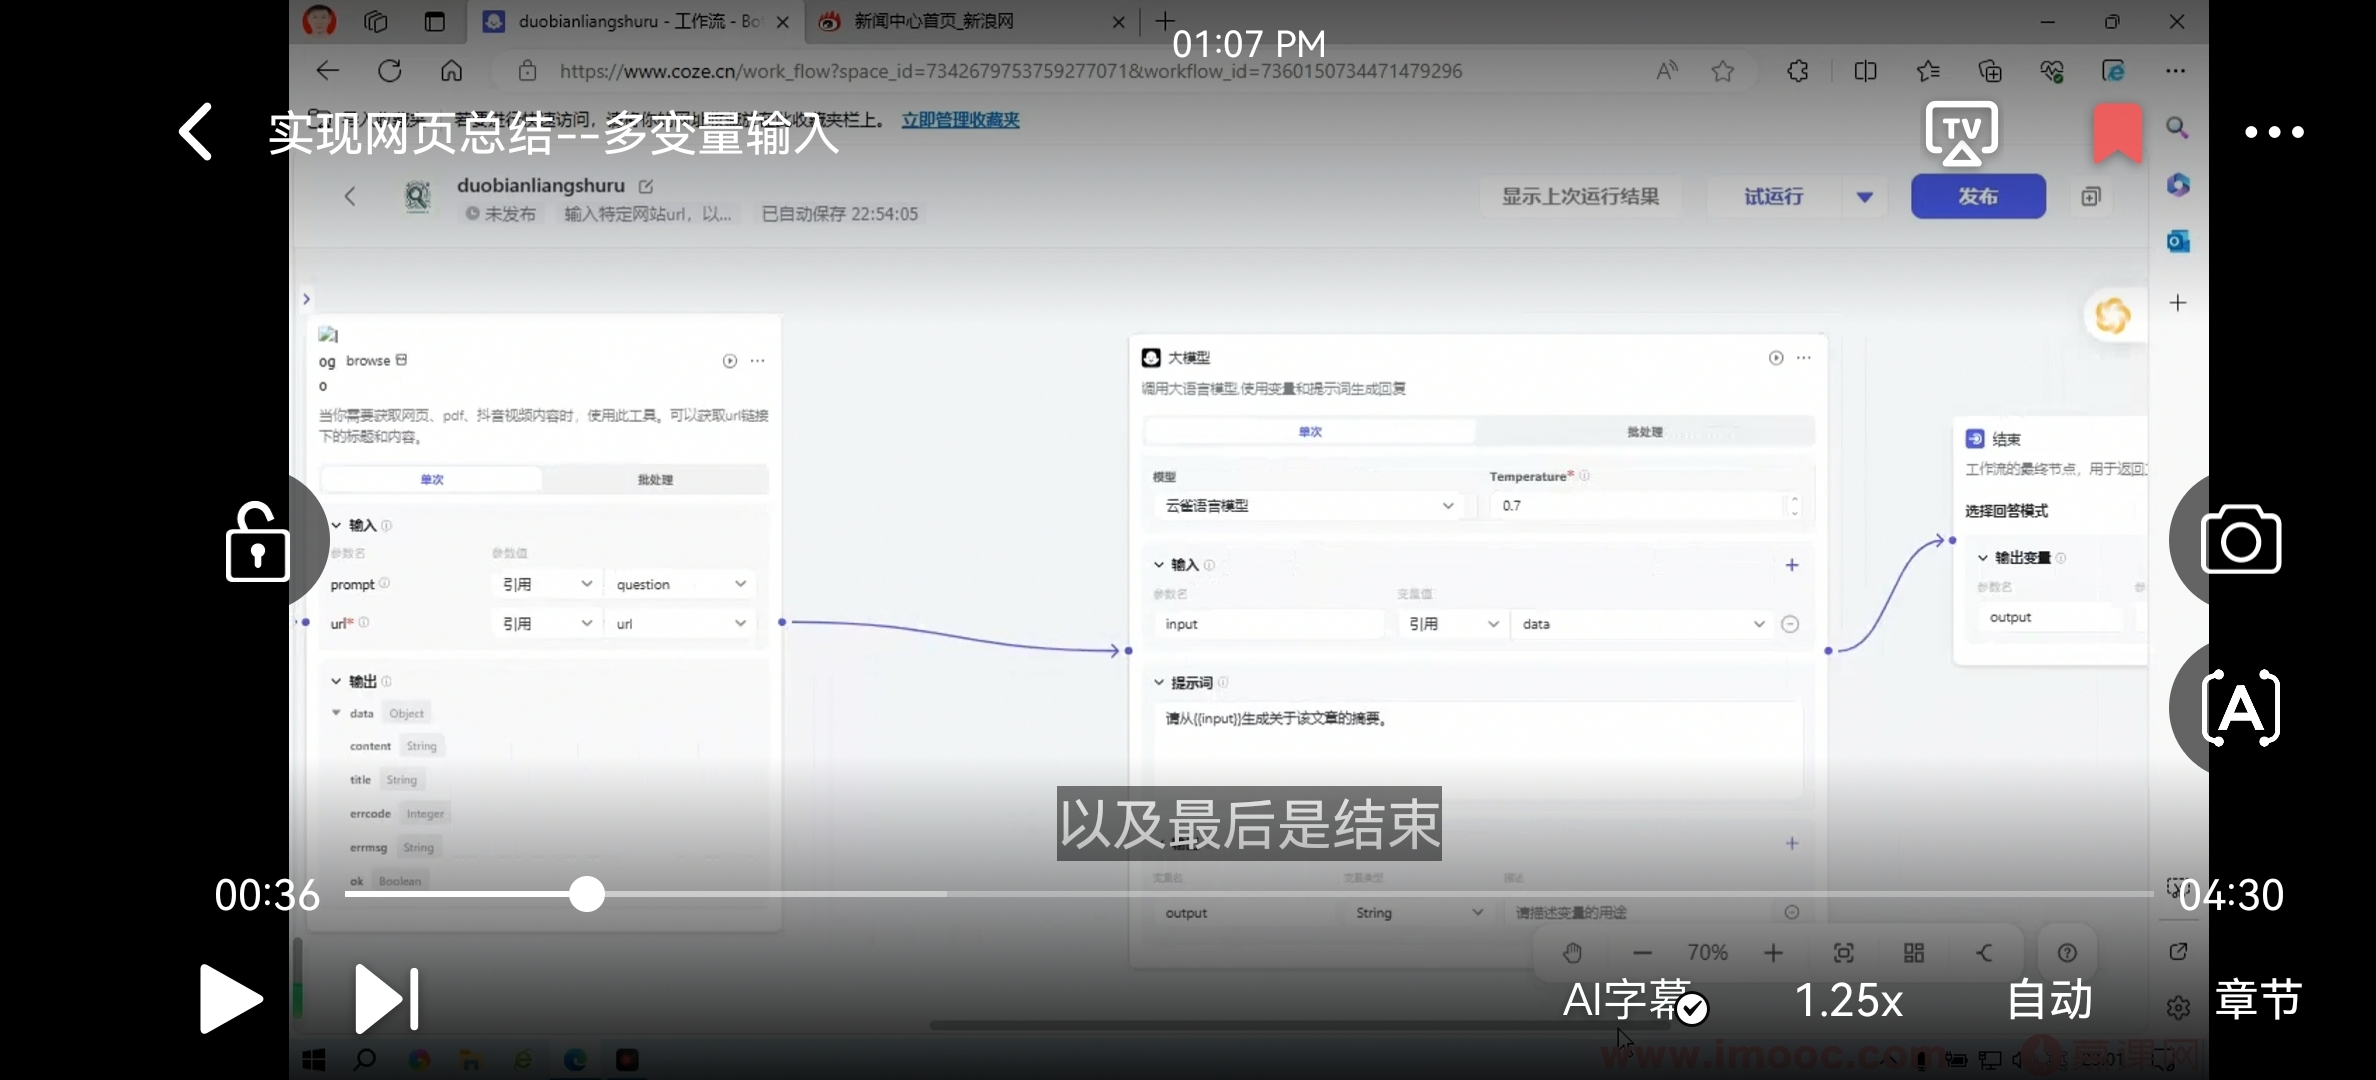Click the video player back arrow

point(196,132)
